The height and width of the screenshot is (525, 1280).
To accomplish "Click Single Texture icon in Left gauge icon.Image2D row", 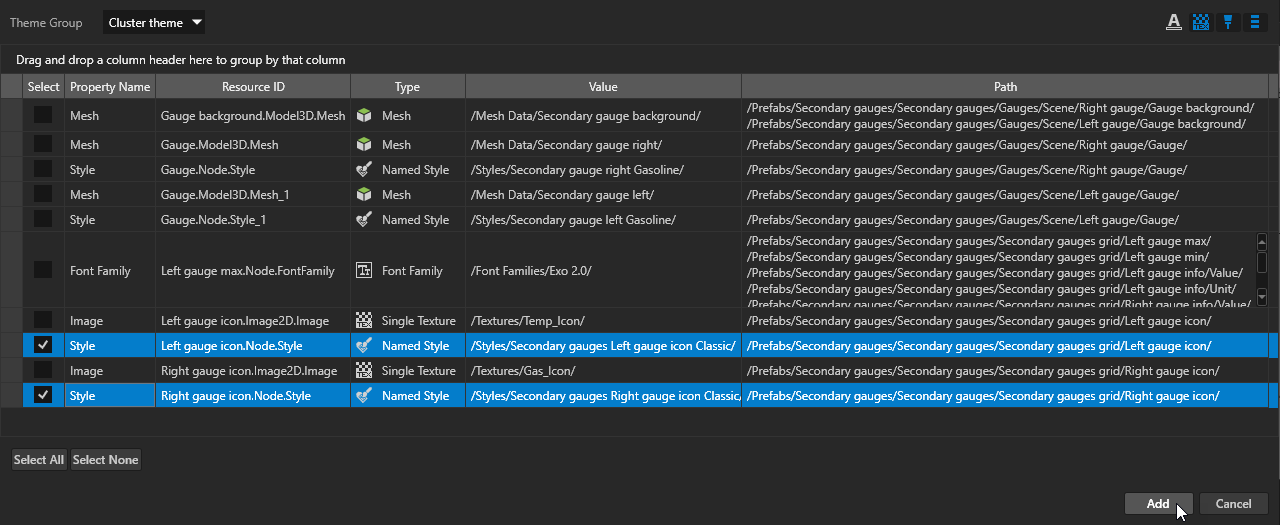I will [x=364, y=321].
